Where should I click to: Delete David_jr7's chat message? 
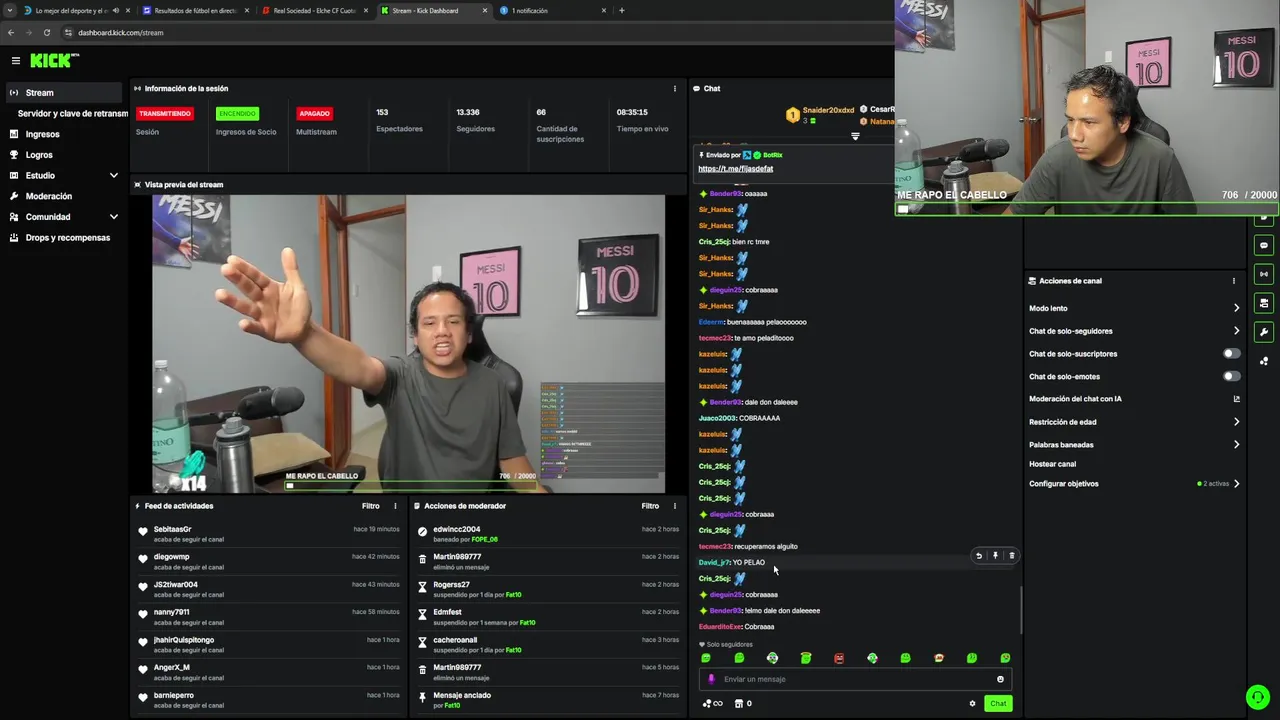pyautogui.click(x=1011, y=555)
